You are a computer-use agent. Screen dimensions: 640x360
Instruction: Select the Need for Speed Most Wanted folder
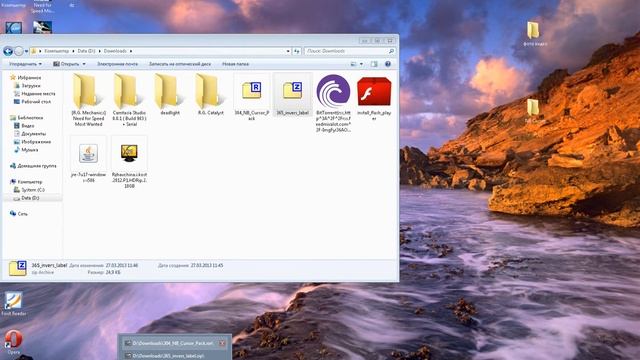point(88,100)
